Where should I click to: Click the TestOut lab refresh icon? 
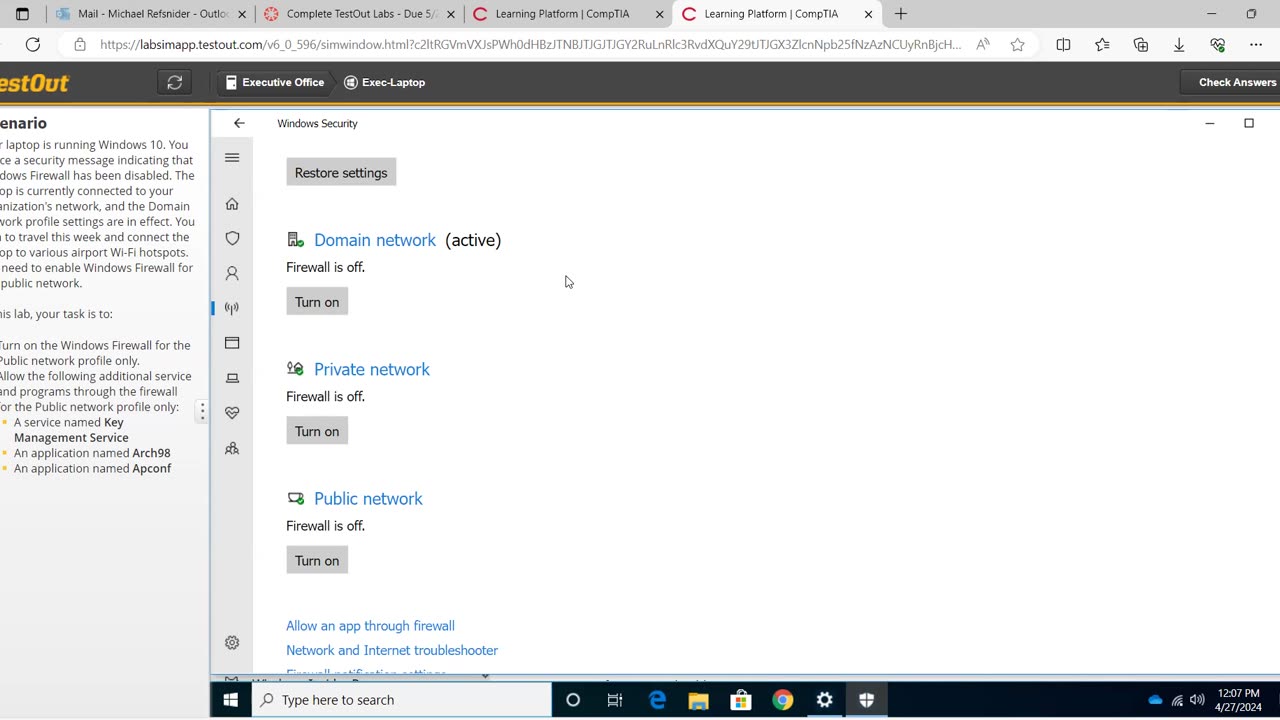click(175, 83)
